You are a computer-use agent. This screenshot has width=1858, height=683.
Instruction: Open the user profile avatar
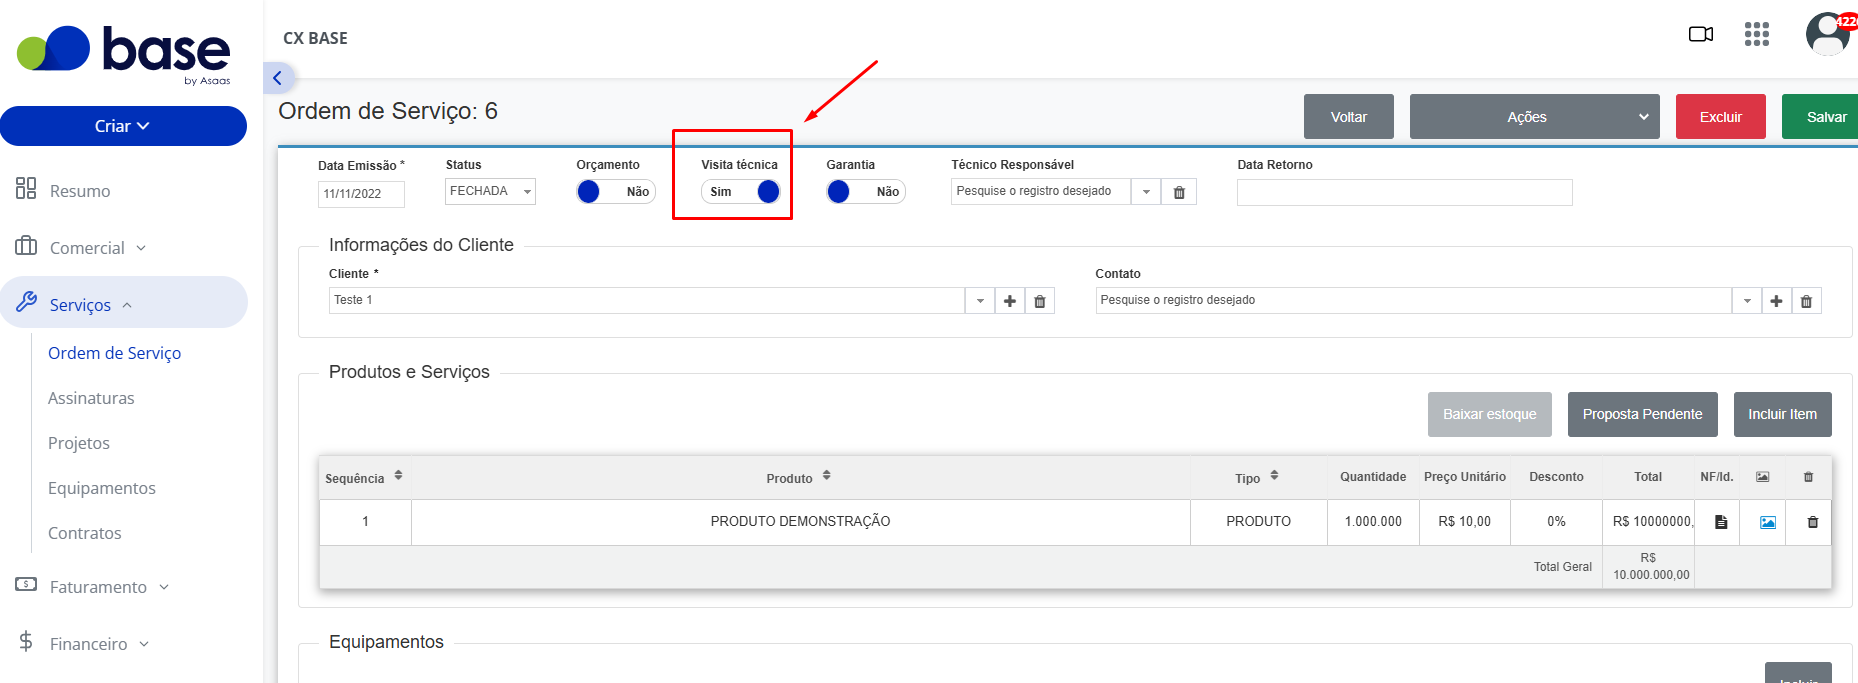coord(1829,34)
